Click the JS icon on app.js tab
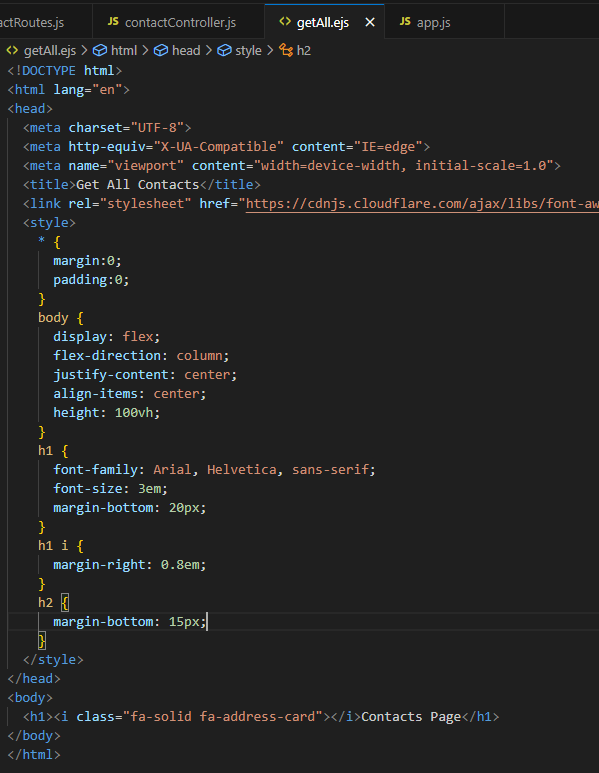The height and width of the screenshot is (773, 599). (x=405, y=21)
